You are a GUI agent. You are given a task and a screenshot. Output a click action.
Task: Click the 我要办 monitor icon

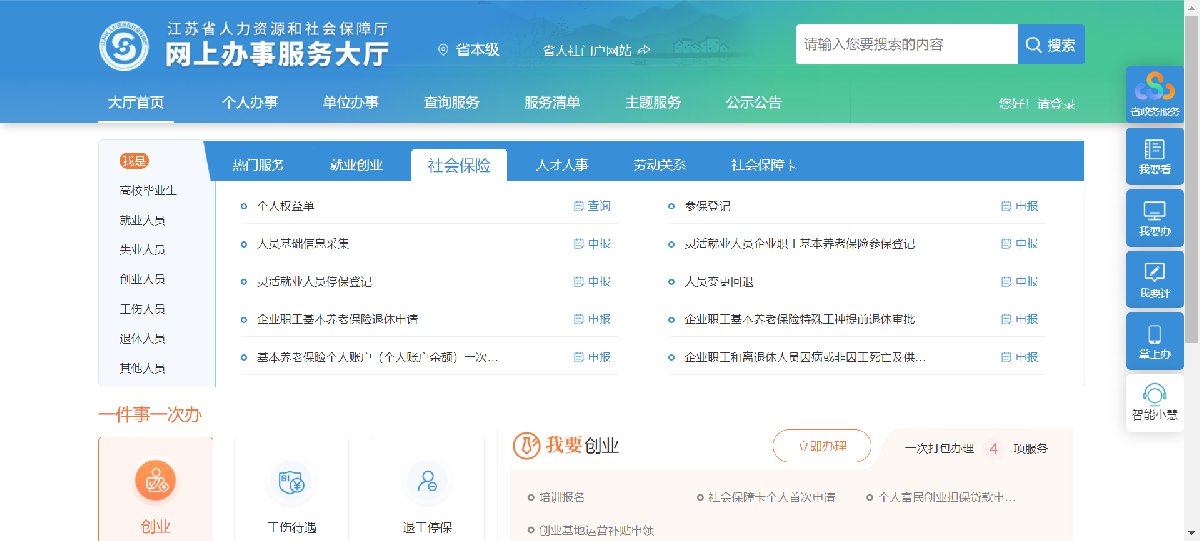point(1154,212)
